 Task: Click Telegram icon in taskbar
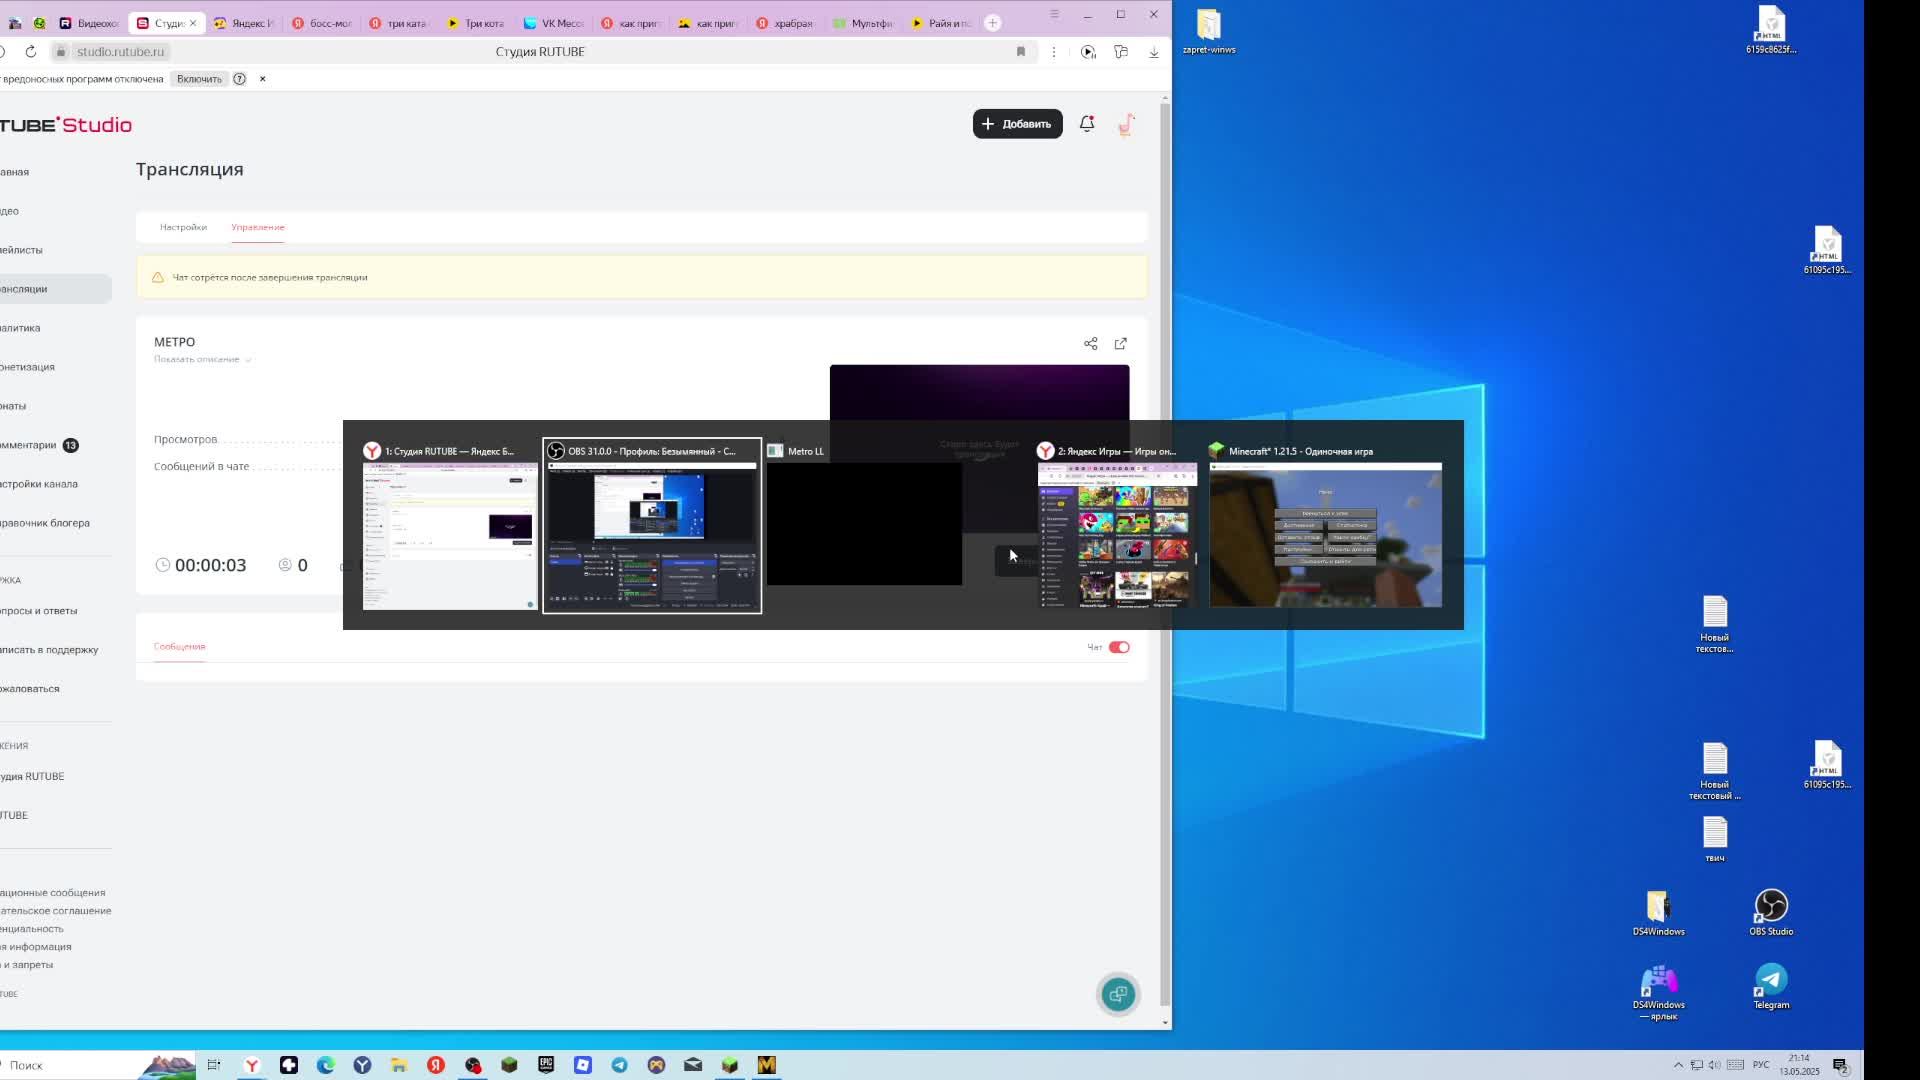[620, 1065]
